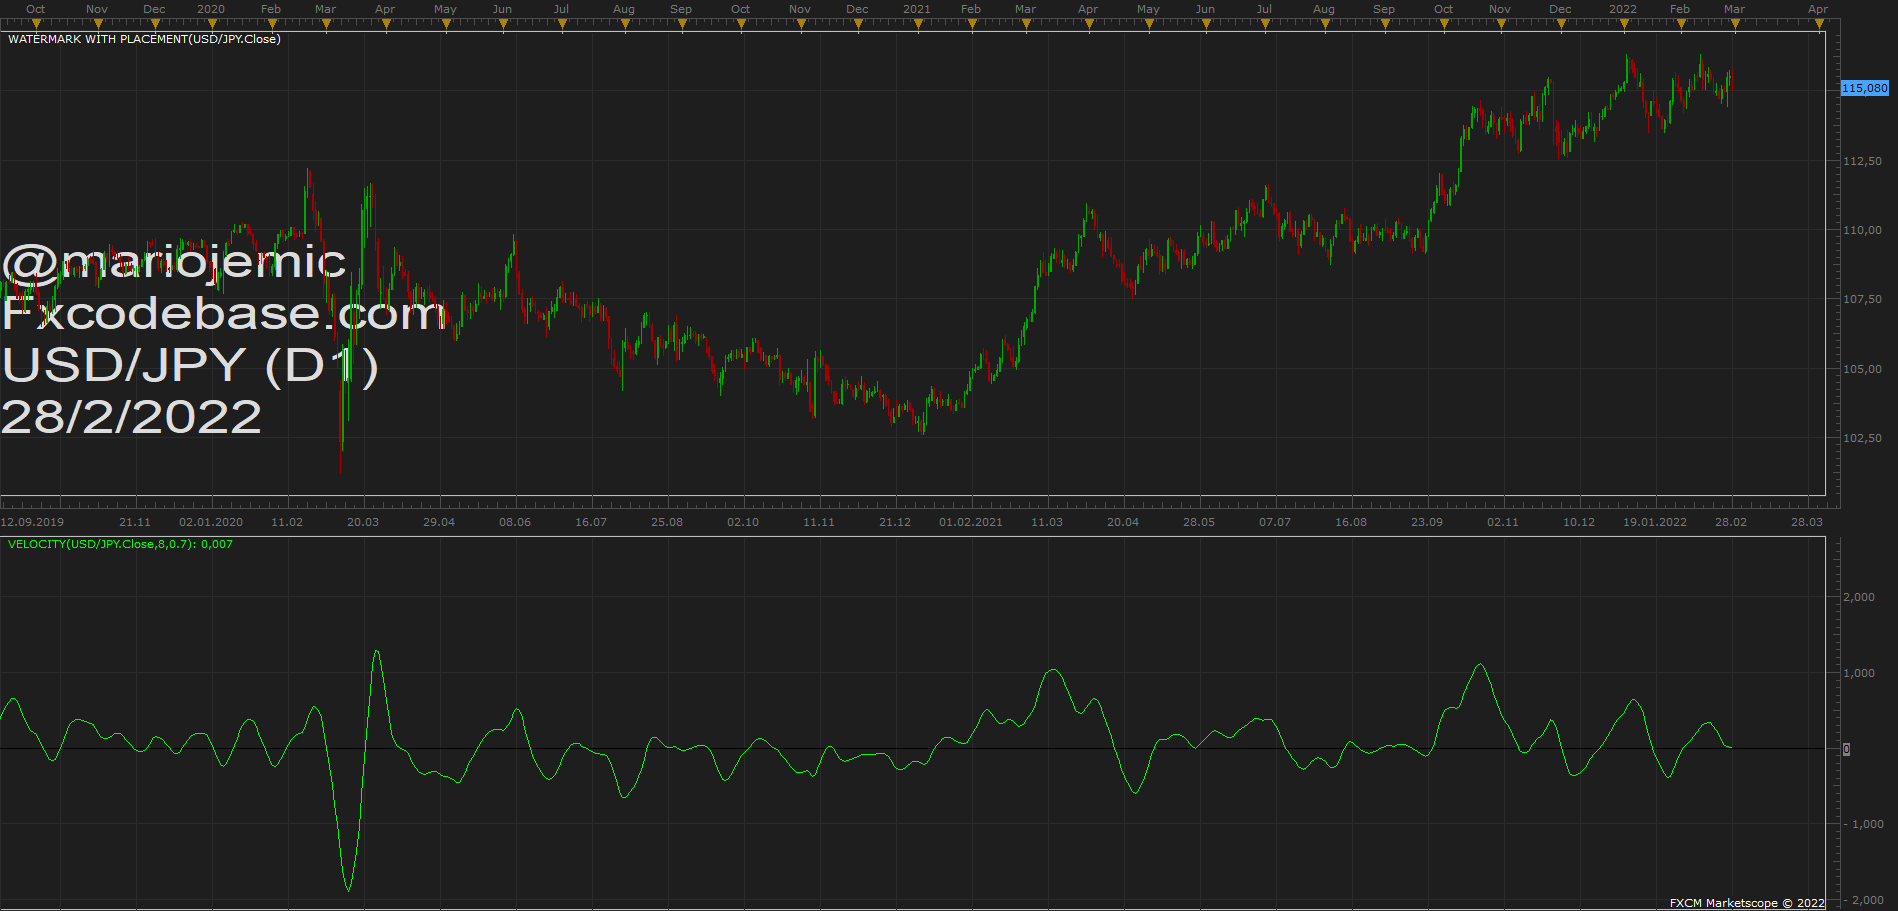Viewport: 1898px width, 911px height.
Task: Click the 02.11 date on time axis
Action: click(1503, 522)
